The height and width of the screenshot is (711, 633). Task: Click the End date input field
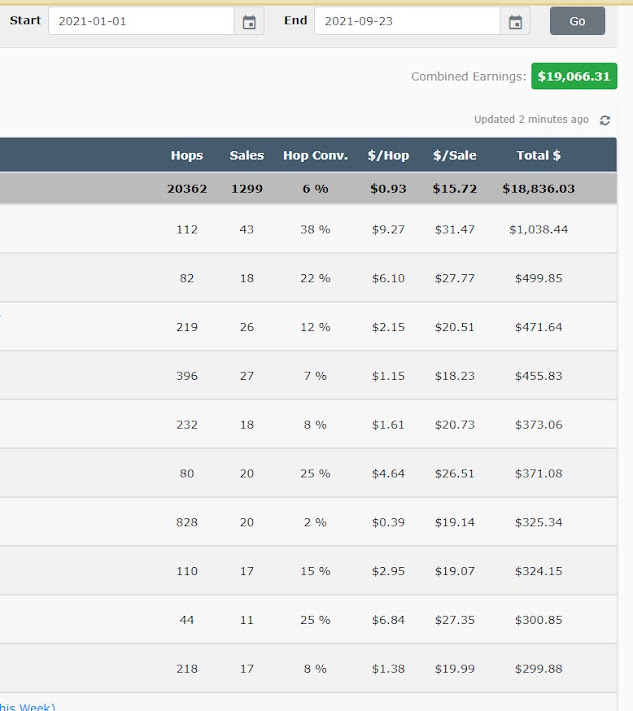[x=407, y=21]
